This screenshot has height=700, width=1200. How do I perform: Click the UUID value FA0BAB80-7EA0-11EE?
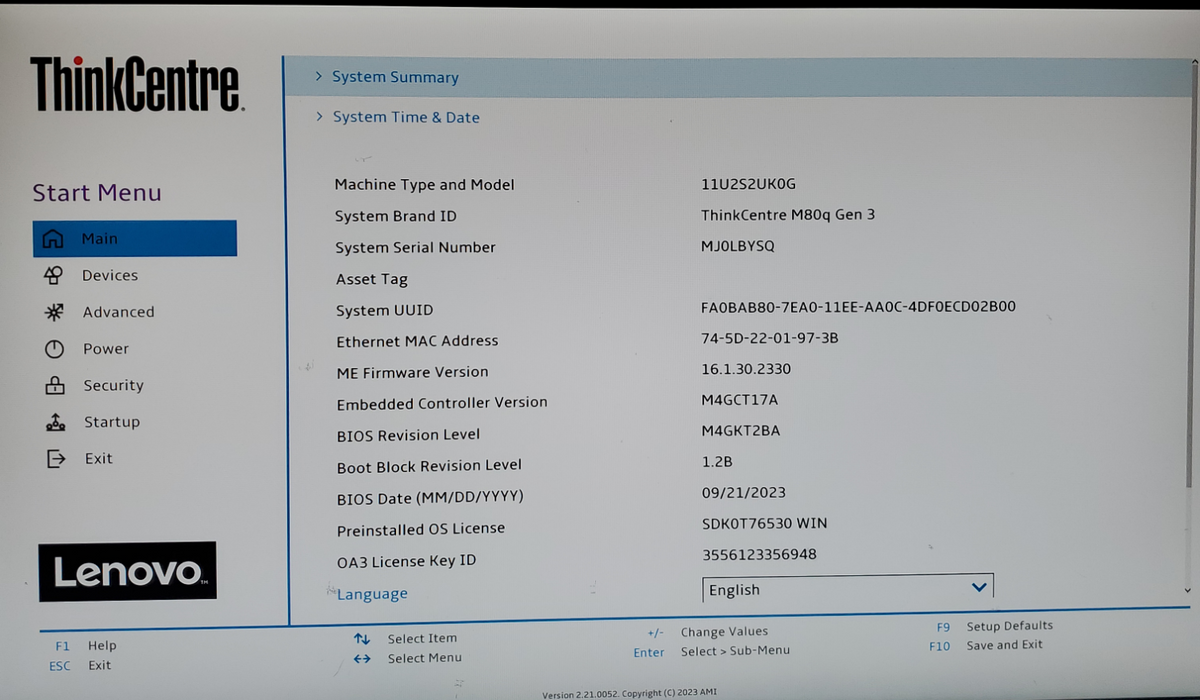pyautogui.click(x=859, y=306)
